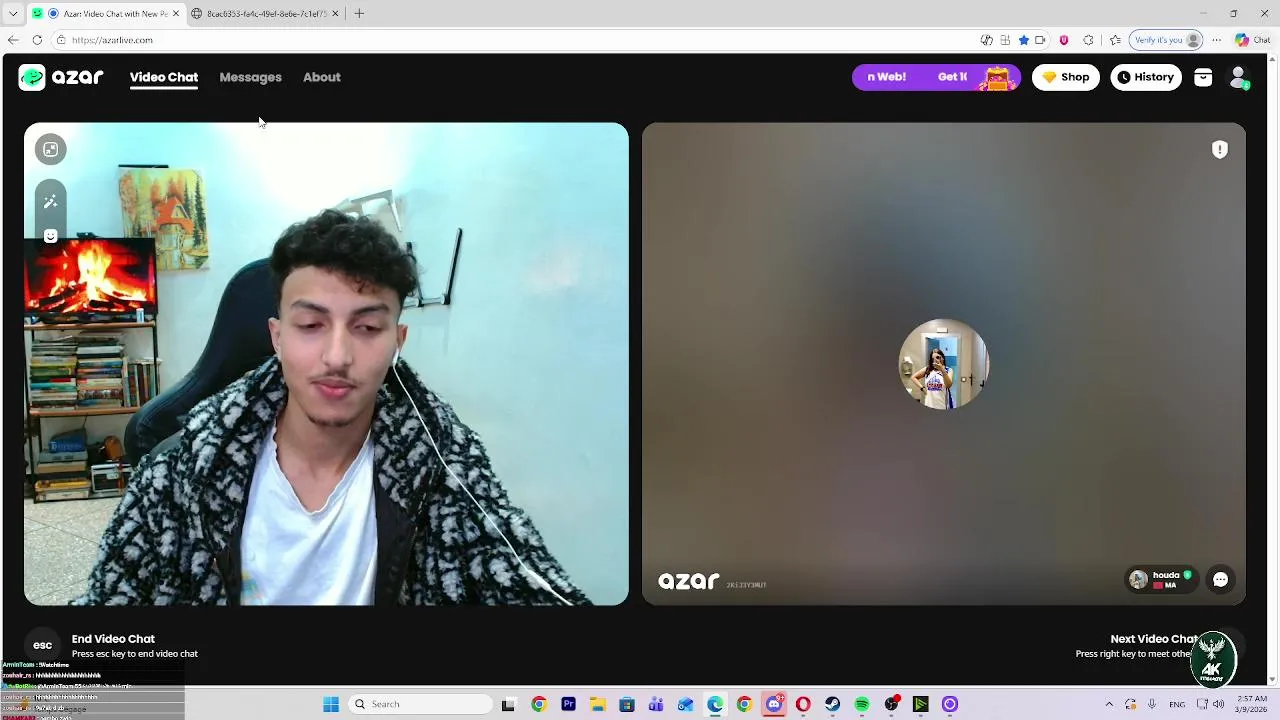Open the Favorites list icon
Viewport: 1280px width, 720px height.
pyautogui.click(x=1115, y=40)
